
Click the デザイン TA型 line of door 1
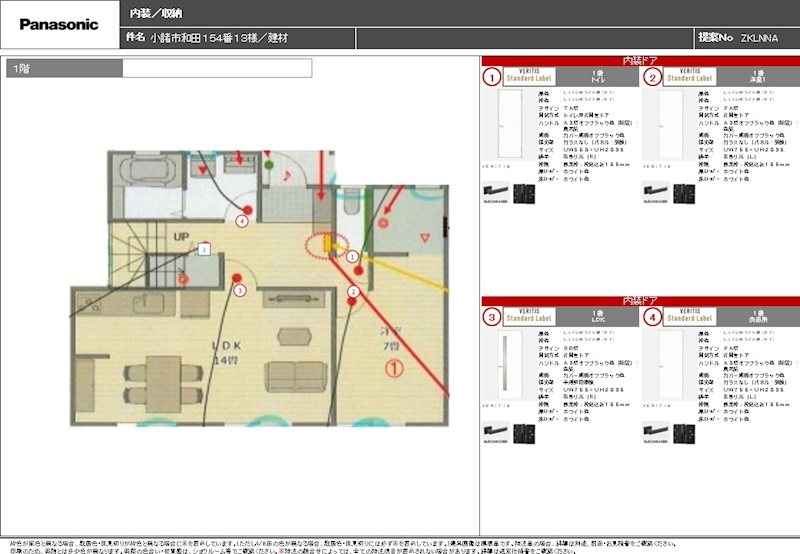pyautogui.click(x=559, y=108)
